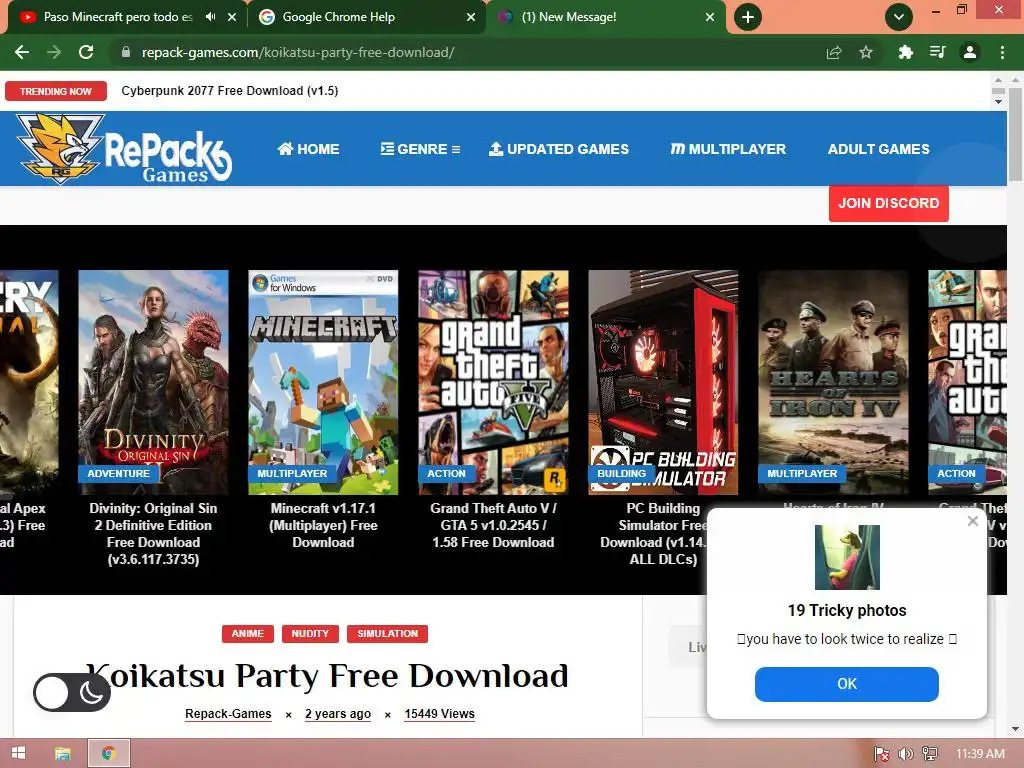Switch to the Google Chrome Help tab

[x=338, y=17]
